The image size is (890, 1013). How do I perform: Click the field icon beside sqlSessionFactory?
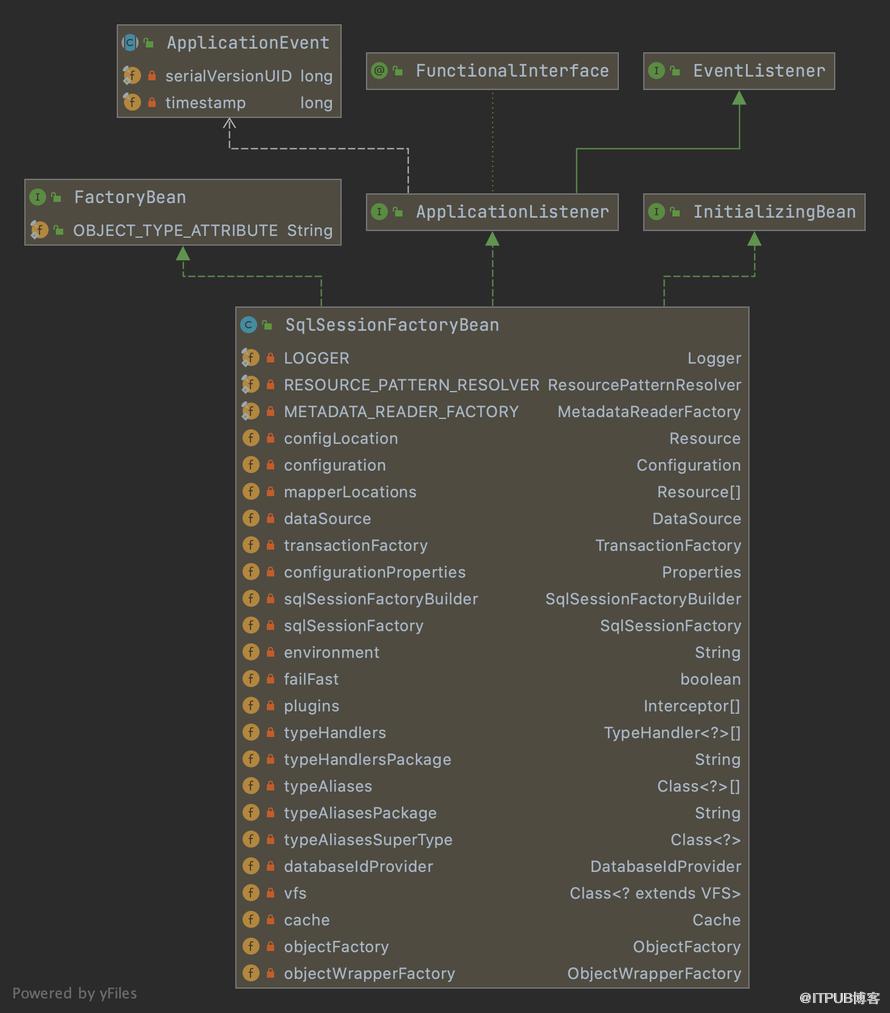[251, 625]
